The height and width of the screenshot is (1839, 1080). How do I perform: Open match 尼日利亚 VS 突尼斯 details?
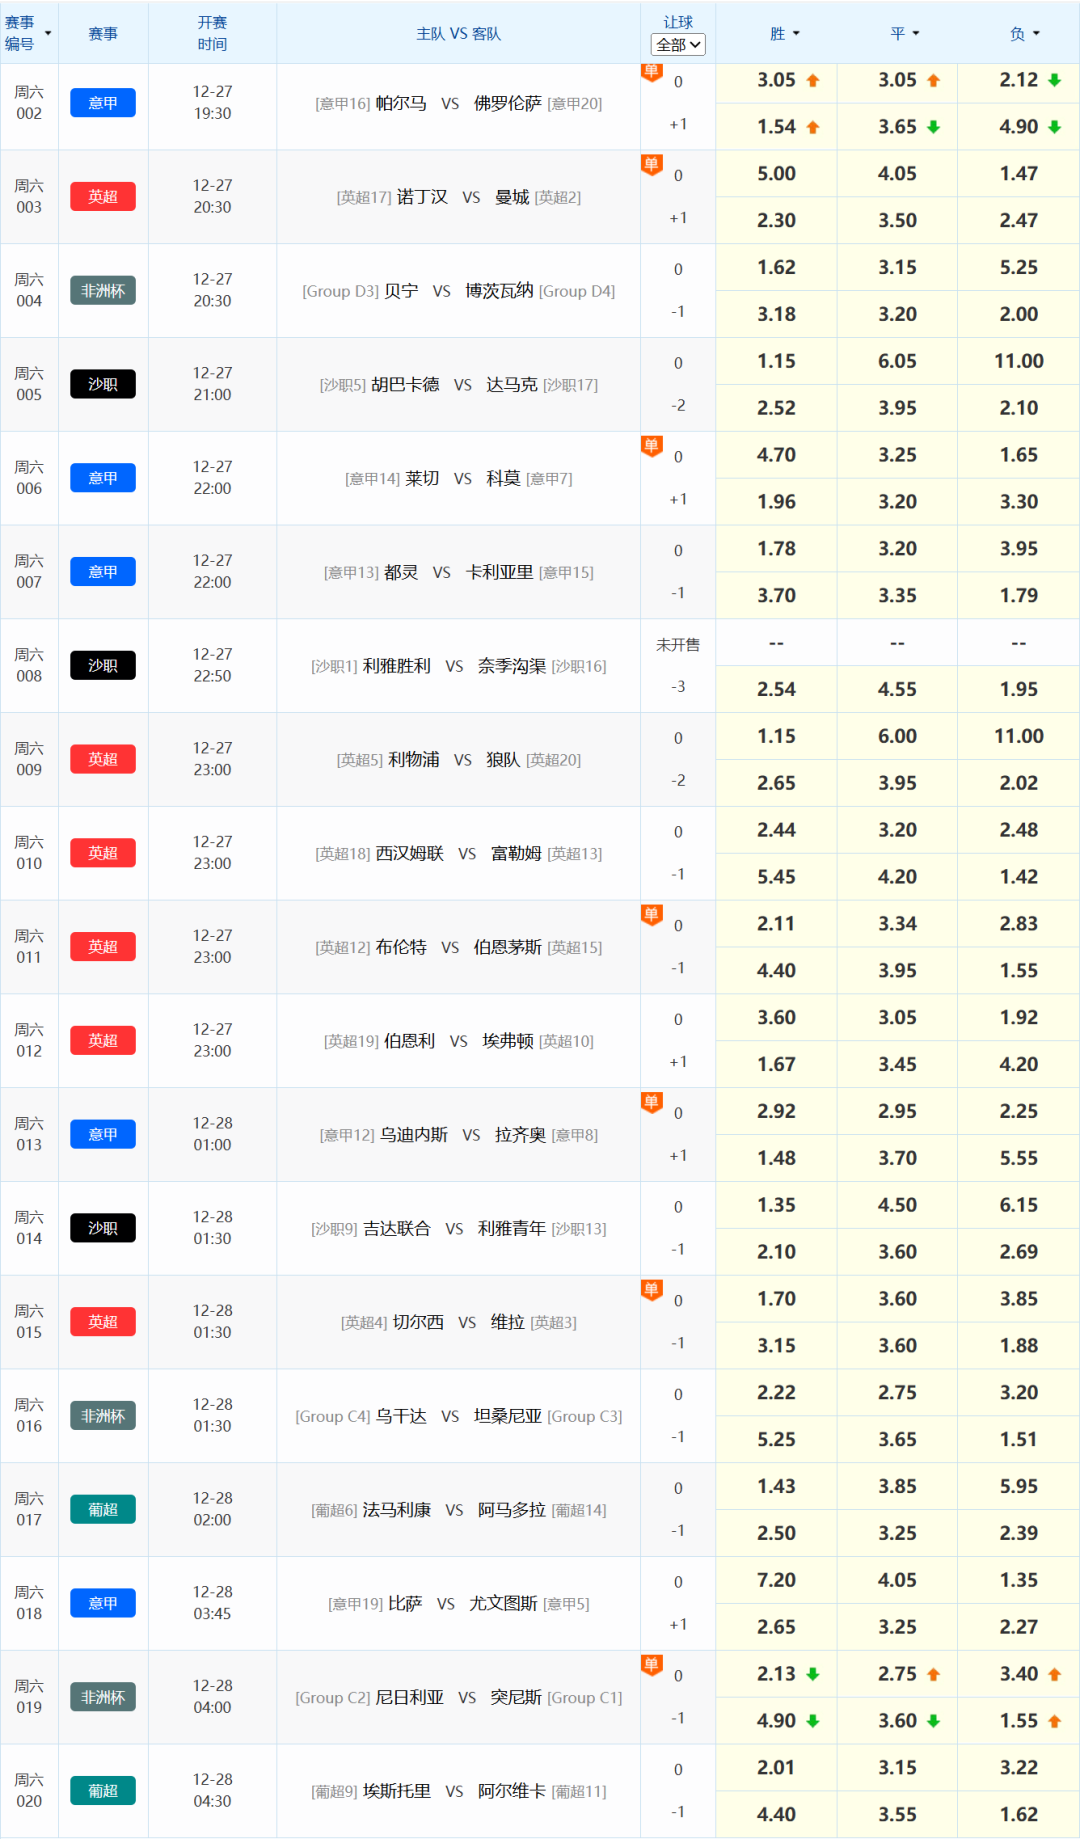coord(458,1697)
